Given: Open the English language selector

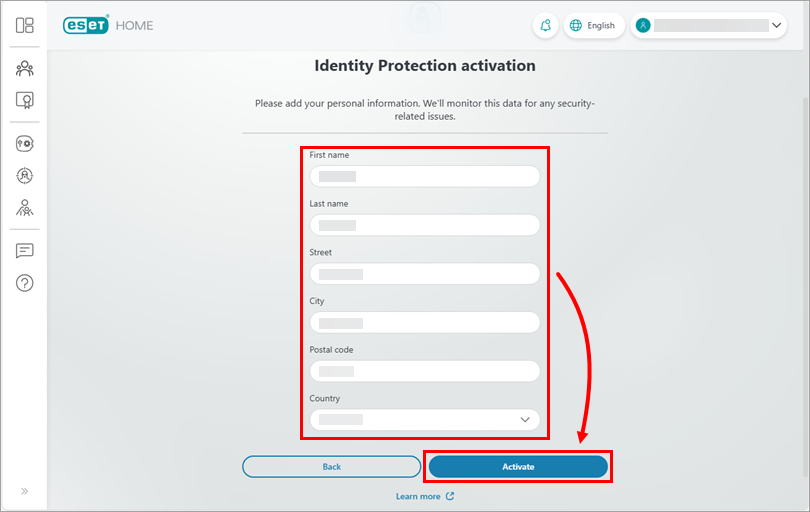Looking at the screenshot, I should pos(593,26).
